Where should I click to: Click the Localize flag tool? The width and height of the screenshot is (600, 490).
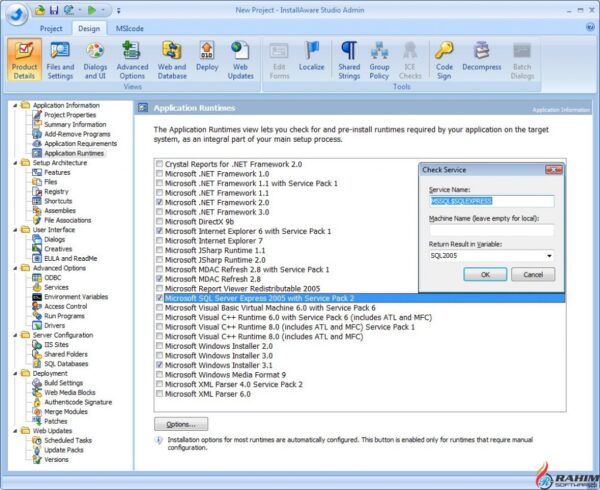tap(311, 56)
